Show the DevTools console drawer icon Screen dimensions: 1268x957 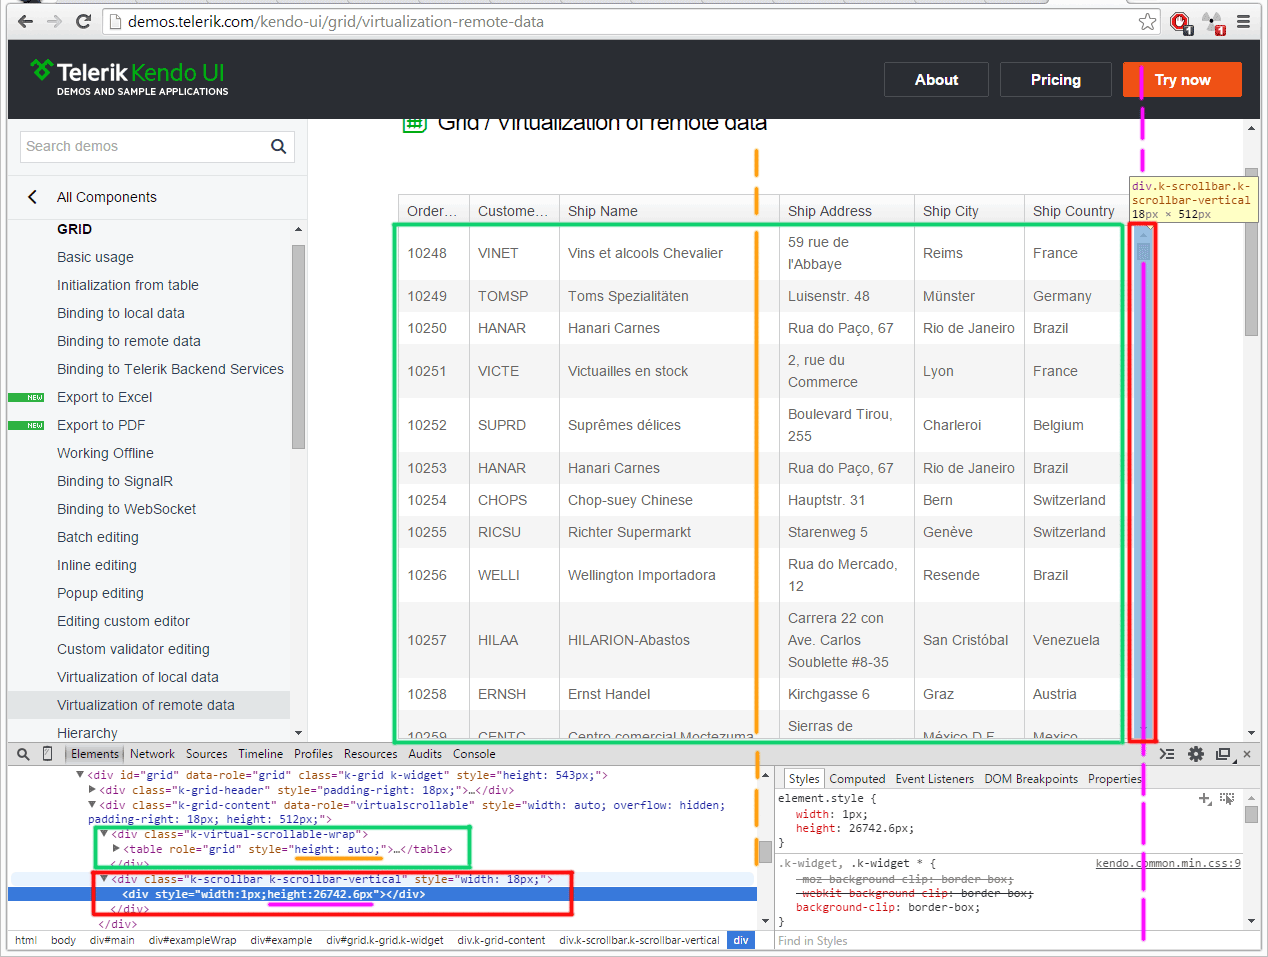click(1167, 754)
